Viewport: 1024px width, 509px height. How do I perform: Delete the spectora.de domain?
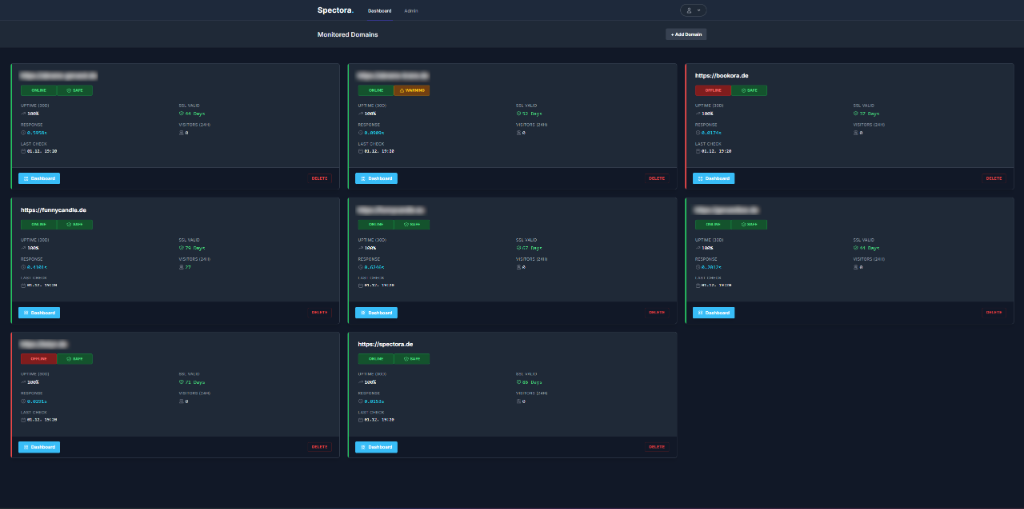tap(656, 446)
